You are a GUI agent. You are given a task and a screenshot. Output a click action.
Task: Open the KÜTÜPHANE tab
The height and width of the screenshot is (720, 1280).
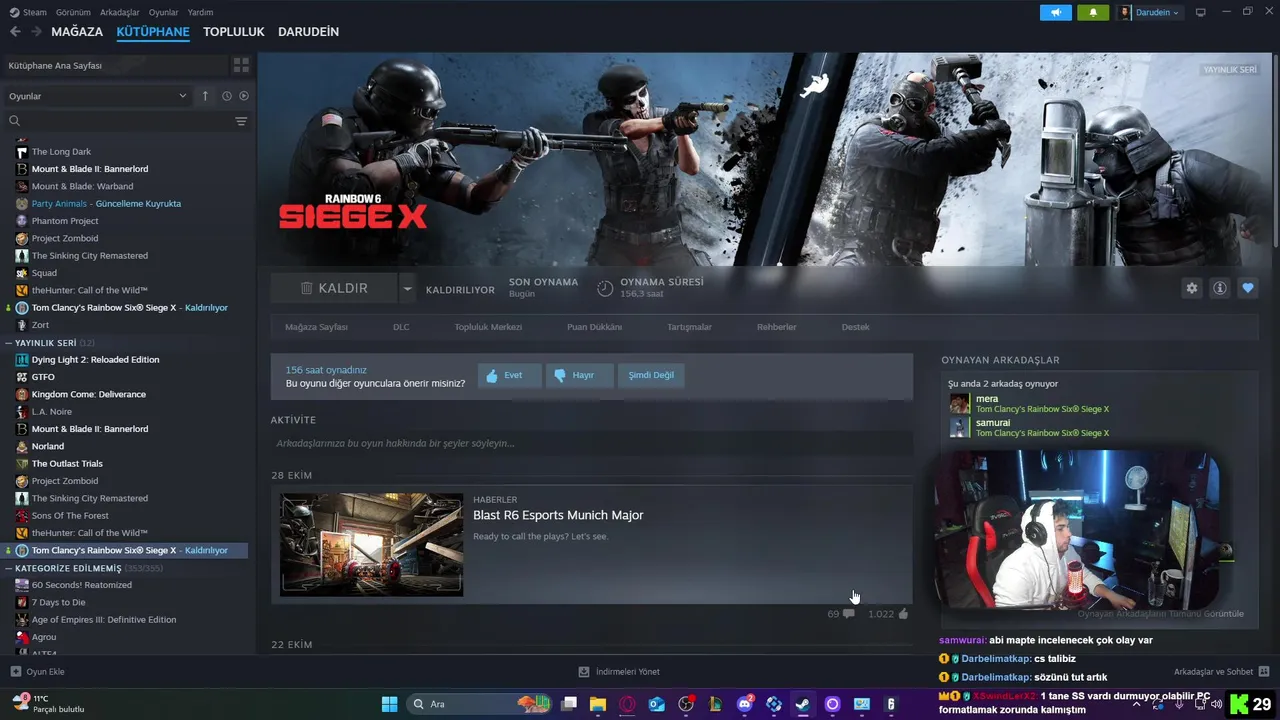tap(153, 32)
